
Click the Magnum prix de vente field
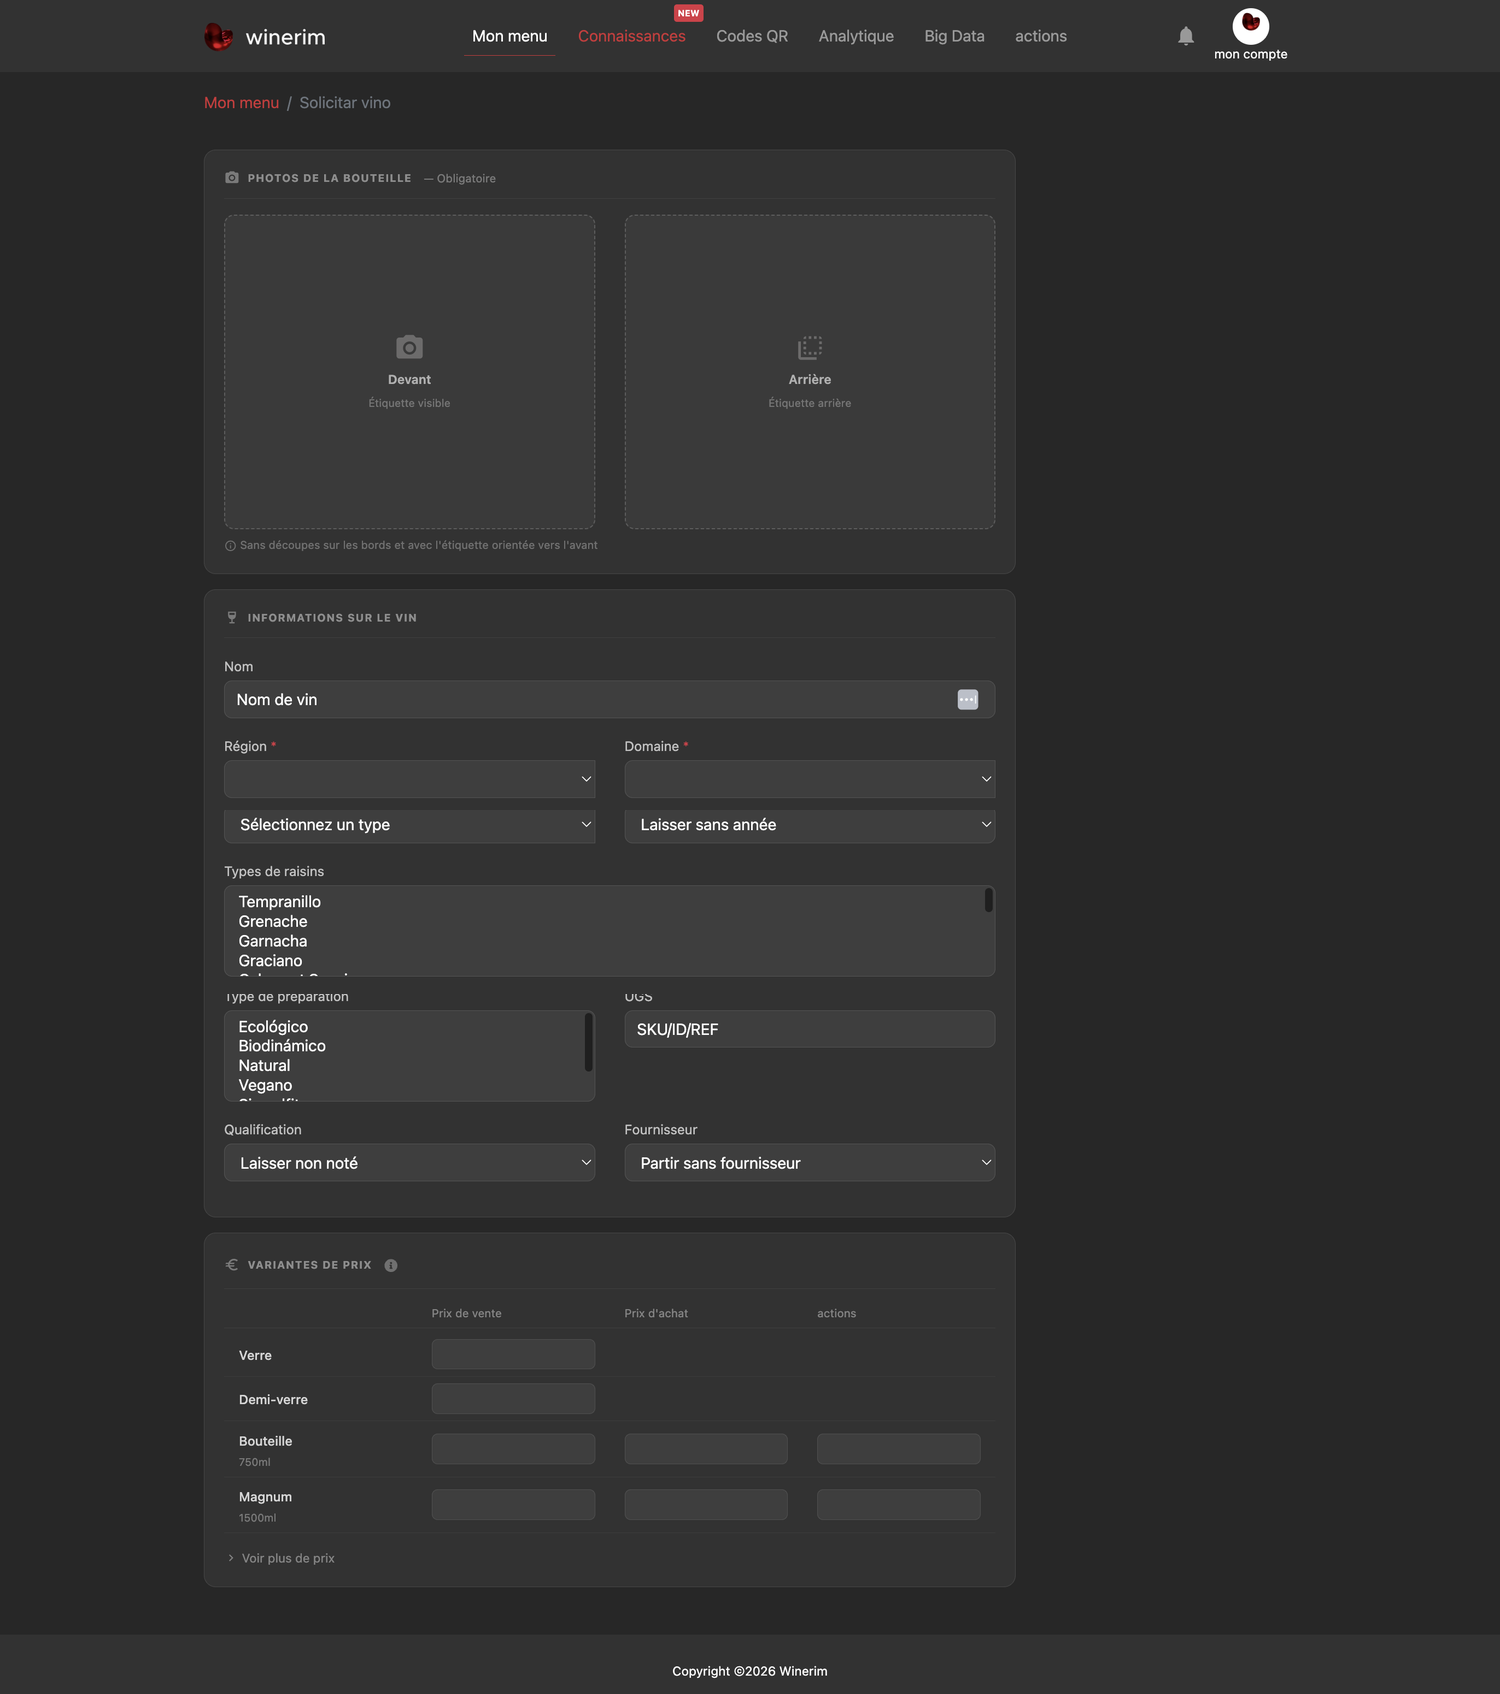(513, 1505)
